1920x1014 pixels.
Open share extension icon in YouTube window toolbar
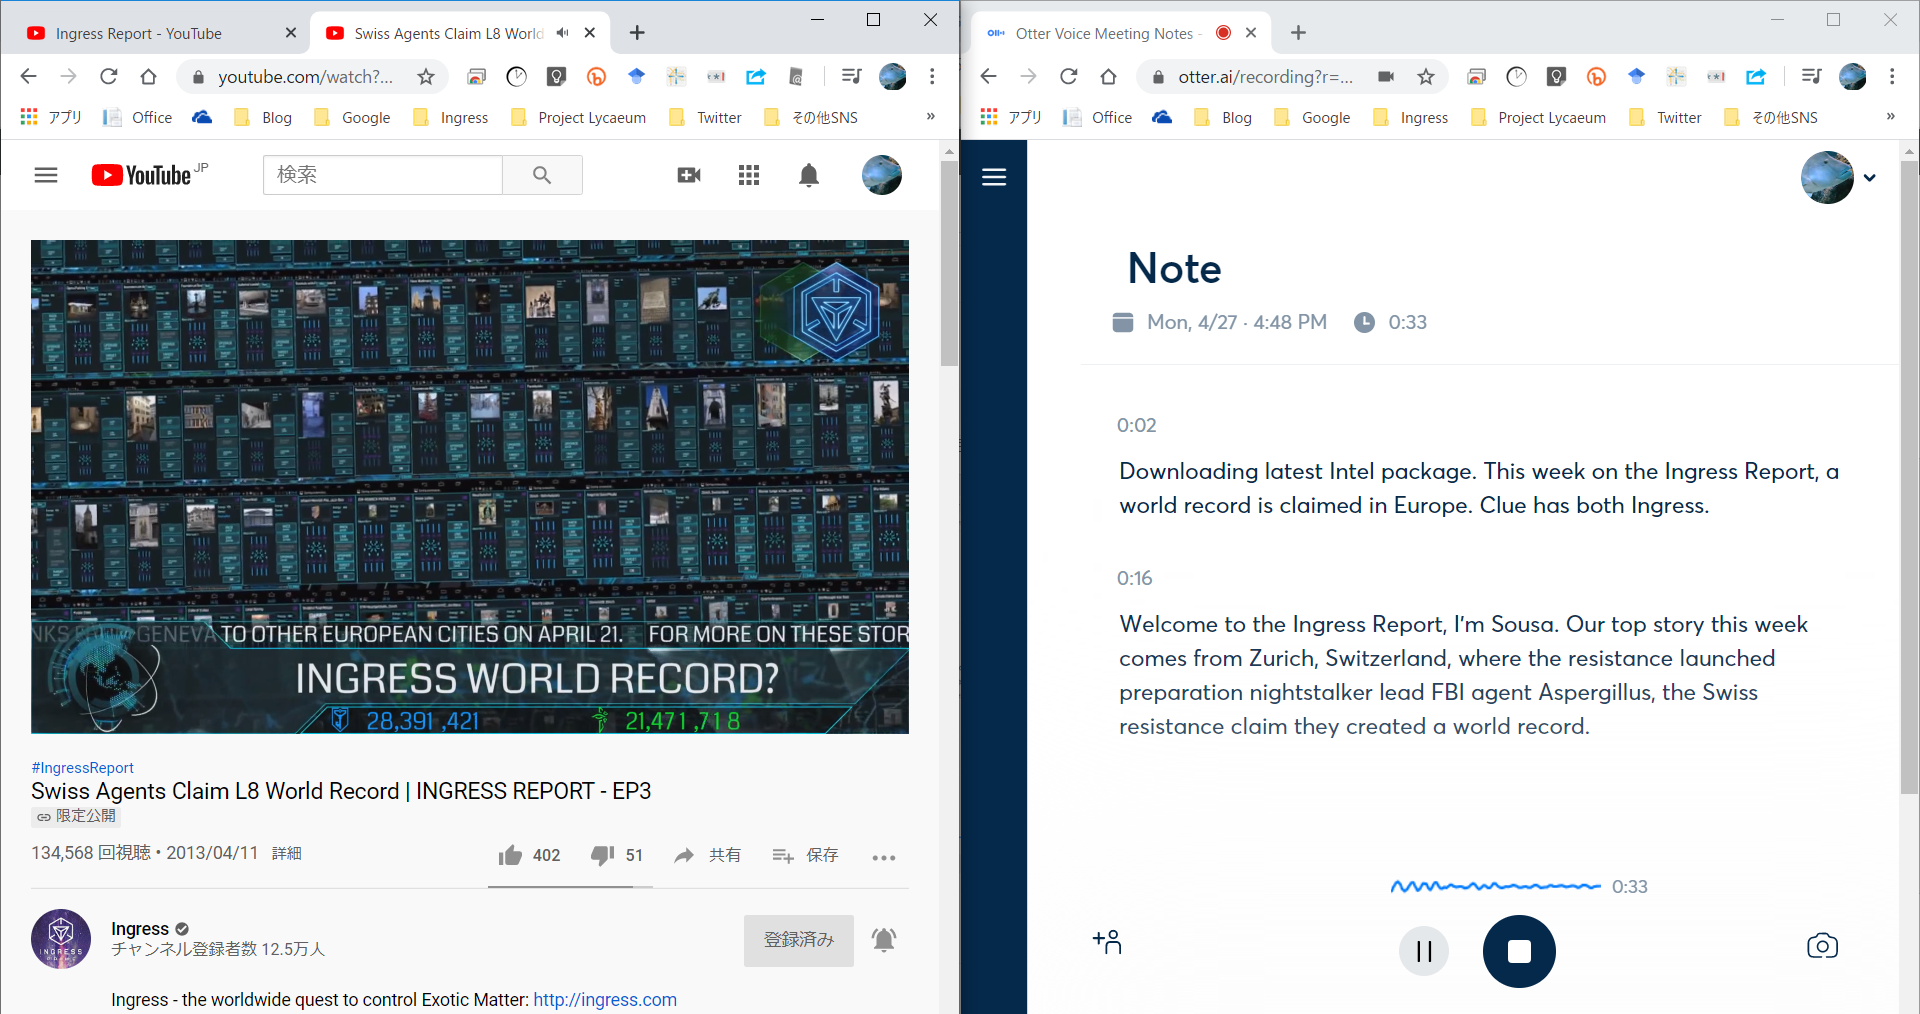click(756, 76)
